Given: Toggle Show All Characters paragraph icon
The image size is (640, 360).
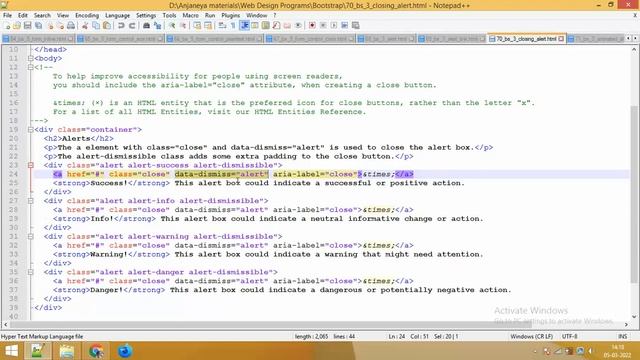Looking at the screenshot, I should point(233,26).
